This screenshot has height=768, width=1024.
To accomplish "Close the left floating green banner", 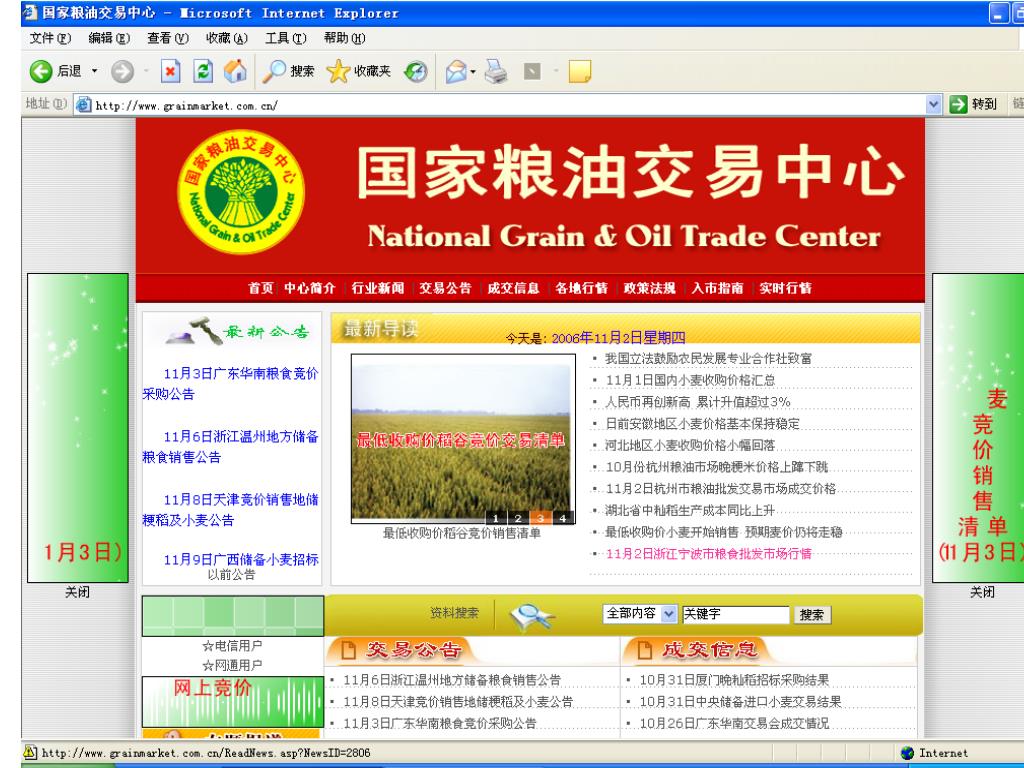I will pos(77,592).
